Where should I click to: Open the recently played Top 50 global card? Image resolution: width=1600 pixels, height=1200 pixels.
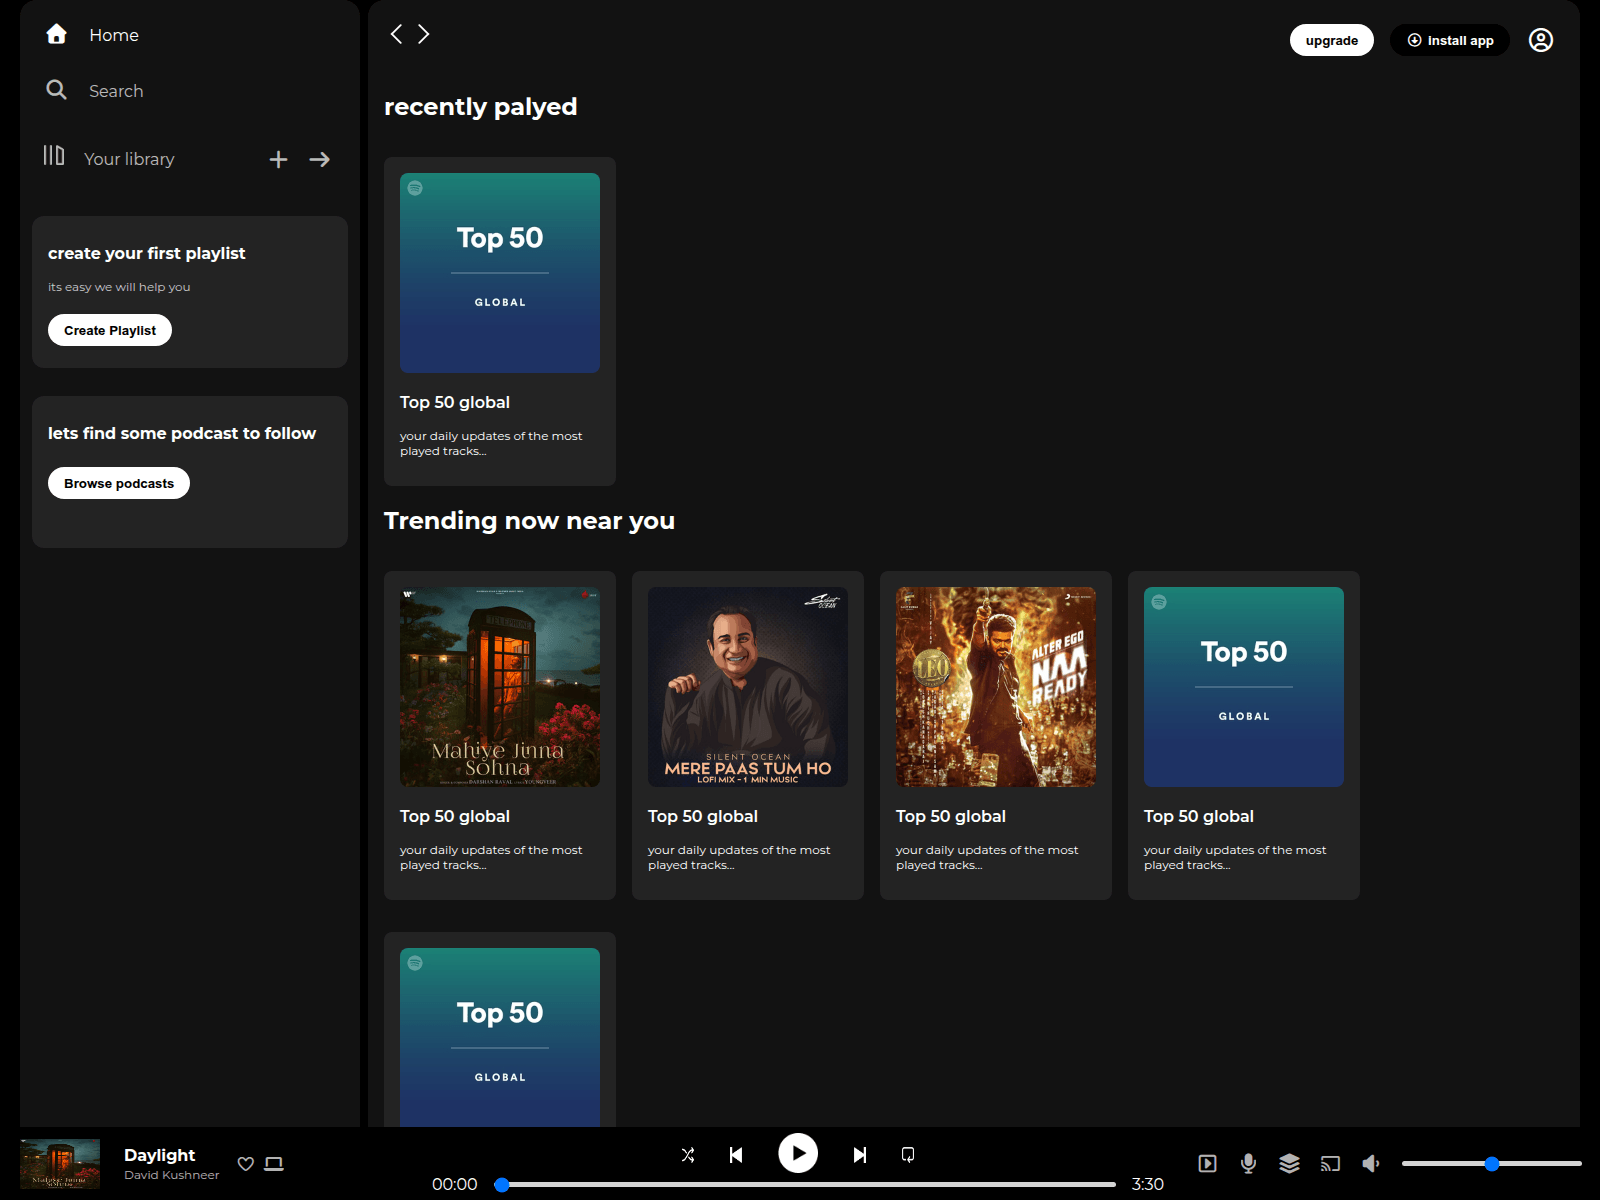(x=500, y=321)
